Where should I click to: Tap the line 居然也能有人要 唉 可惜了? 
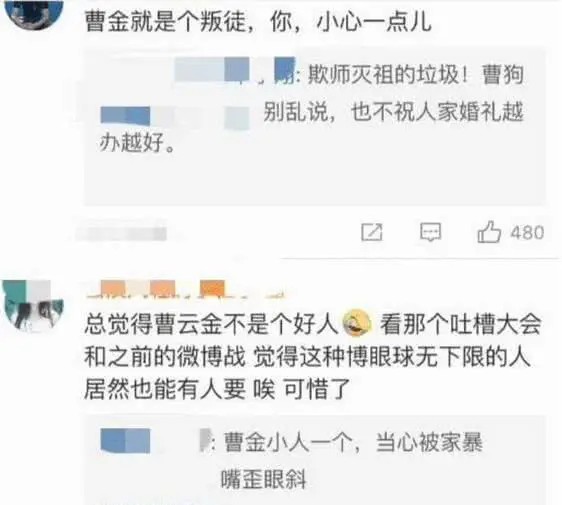(x=217, y=389)
